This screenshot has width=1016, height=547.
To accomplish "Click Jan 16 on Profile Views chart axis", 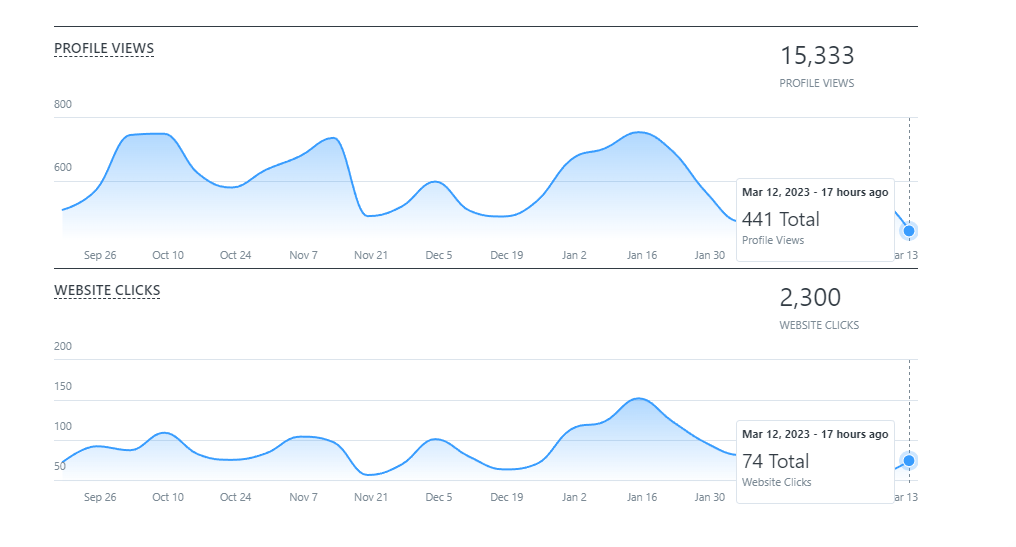I will [x=642, y=255].
